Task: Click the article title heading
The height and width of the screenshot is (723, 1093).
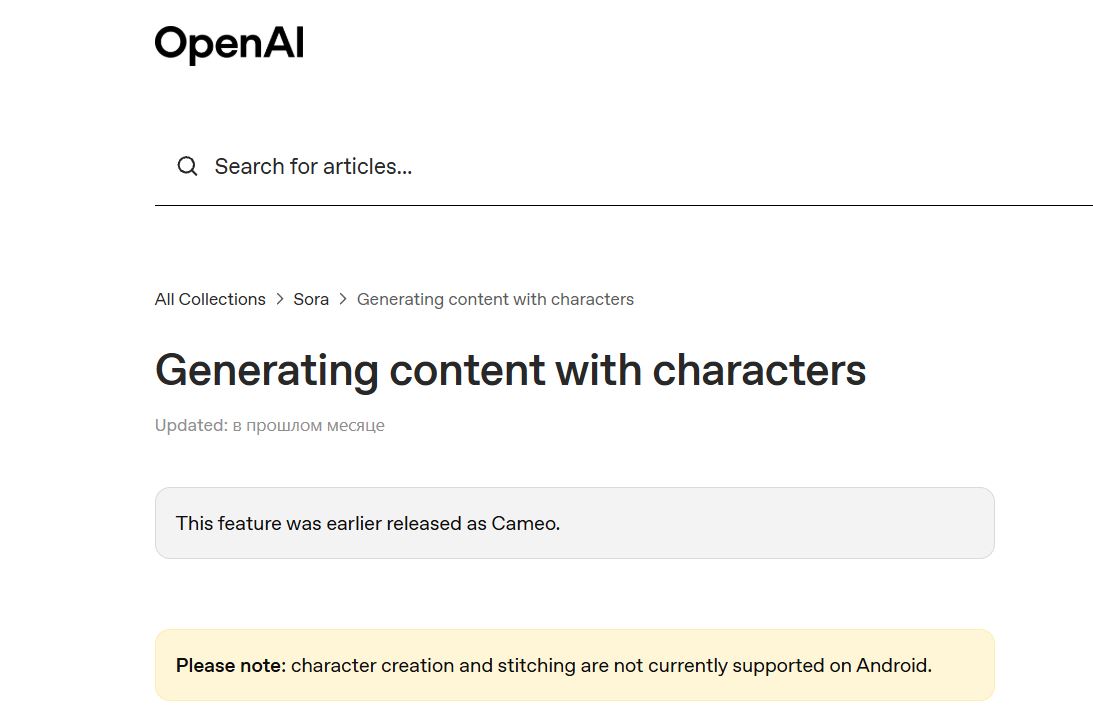Action: [x=510, y=370]
